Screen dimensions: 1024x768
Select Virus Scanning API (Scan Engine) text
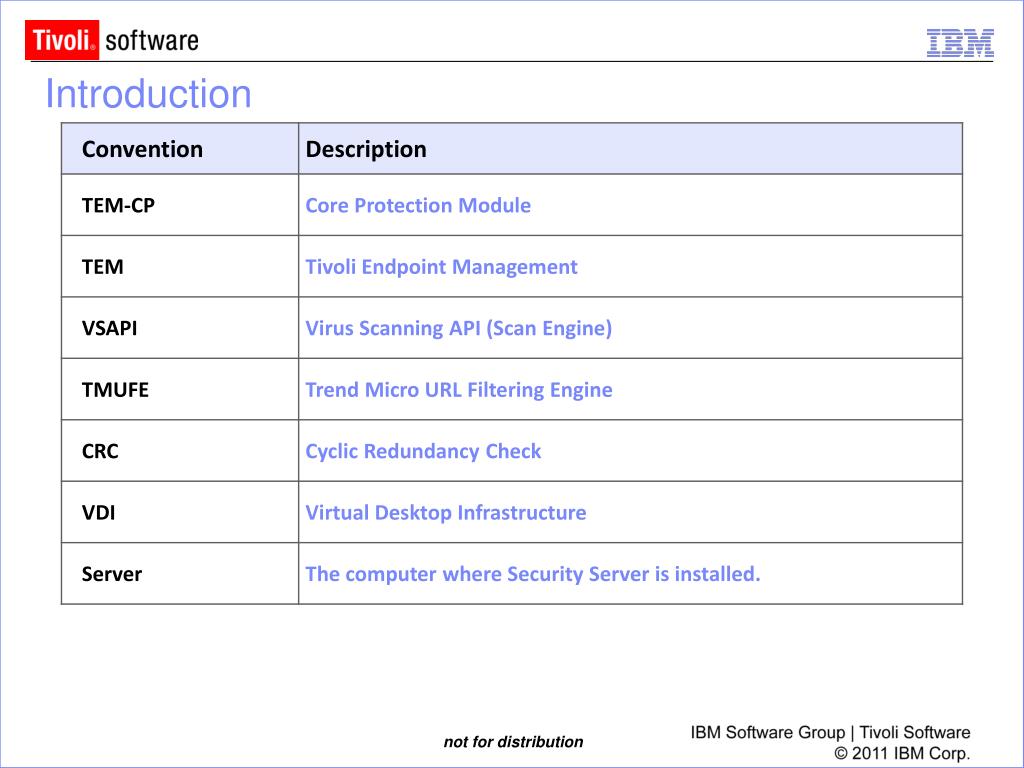coord(458,328)
